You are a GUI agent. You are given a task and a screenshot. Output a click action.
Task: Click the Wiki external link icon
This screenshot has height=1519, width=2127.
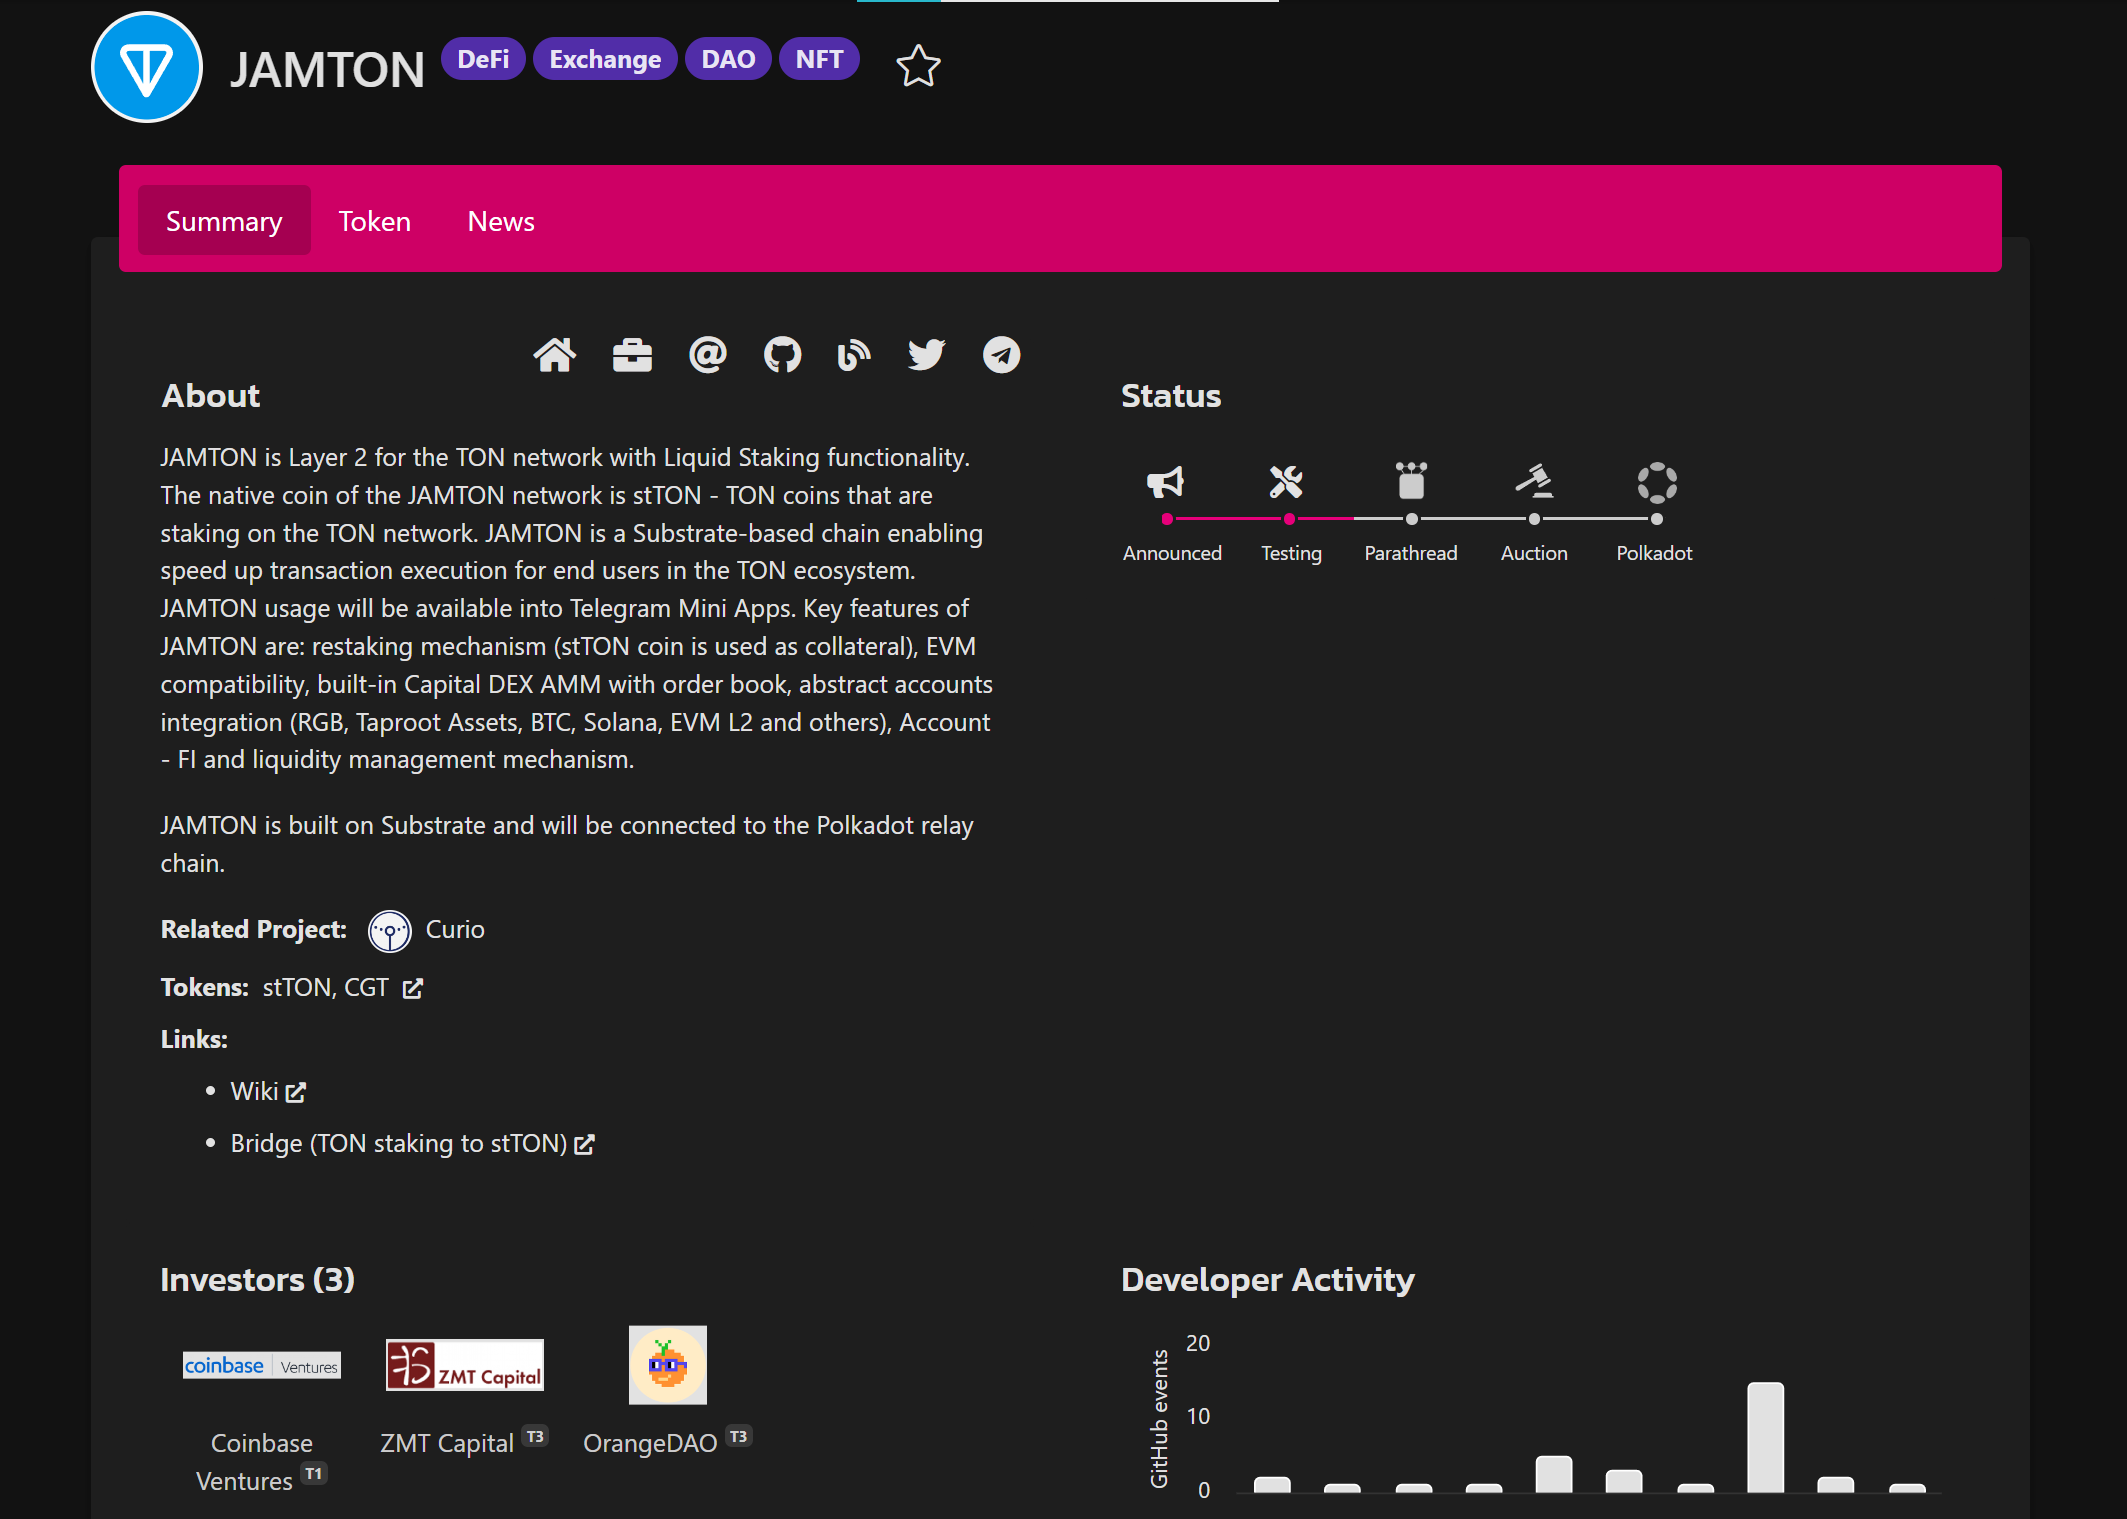click(x=296, y=1093)
